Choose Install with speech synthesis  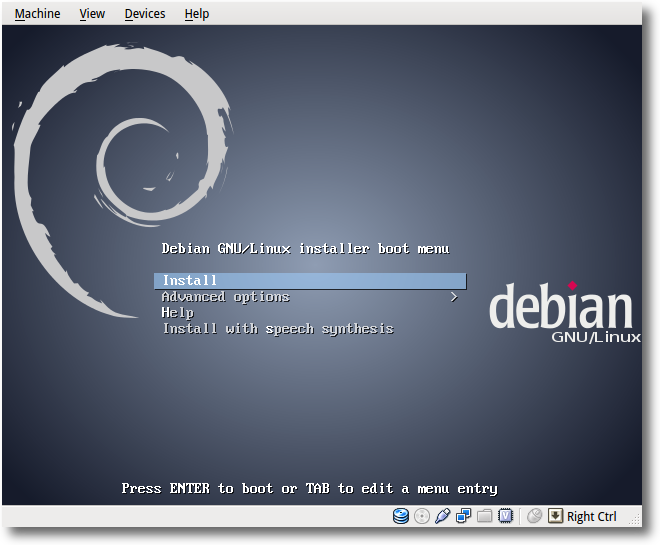(x=310, y=329)
